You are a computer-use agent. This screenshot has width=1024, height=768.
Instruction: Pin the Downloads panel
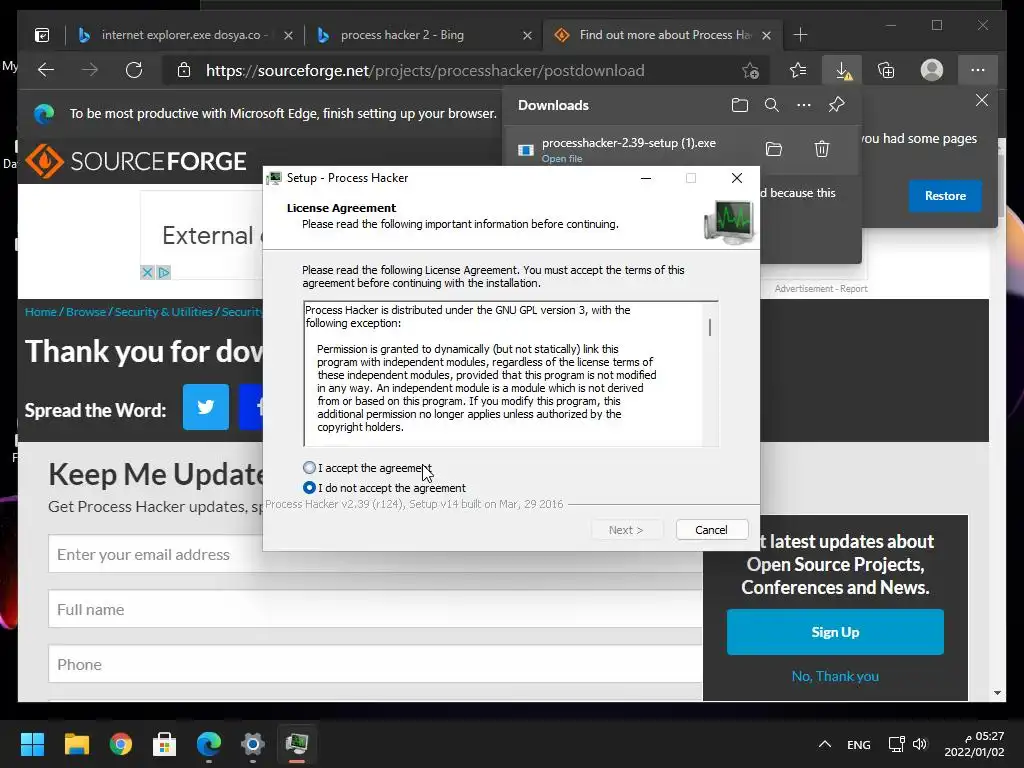pyautogui.click(x=837, y=105)
